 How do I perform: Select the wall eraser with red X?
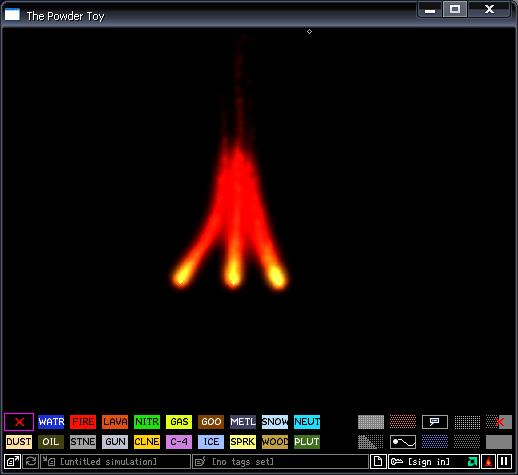[x=499, y=422]
